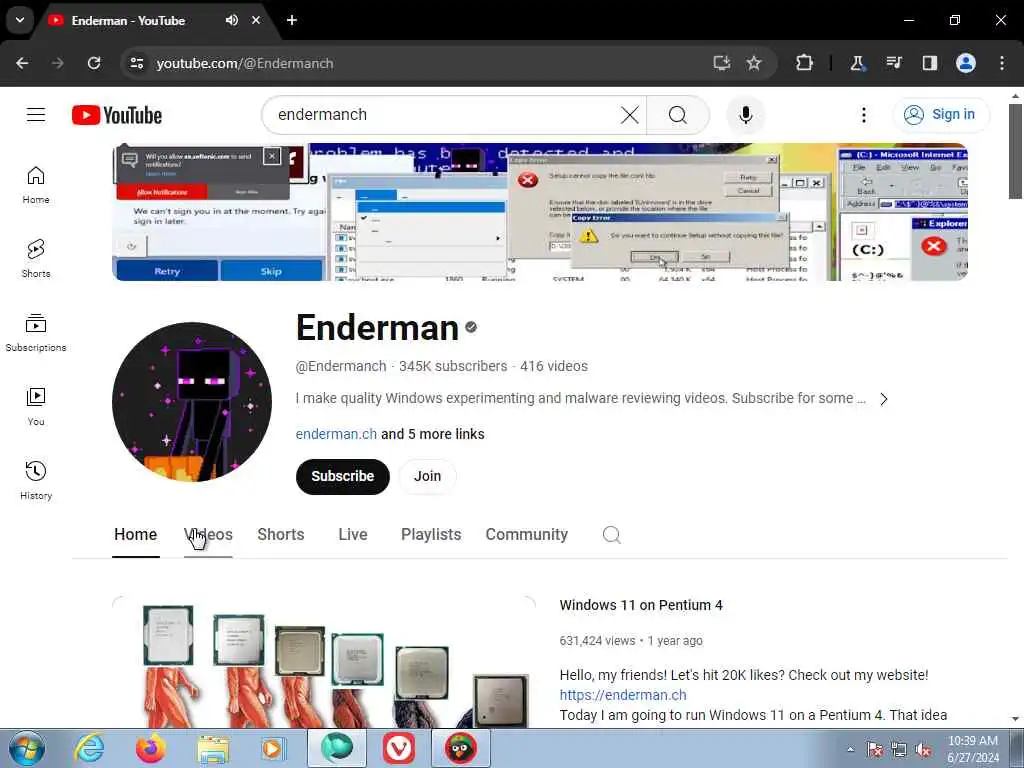This screenshot has width=1024, height=768.
Task: Open the Windows Start button
Action: point(27,748)
